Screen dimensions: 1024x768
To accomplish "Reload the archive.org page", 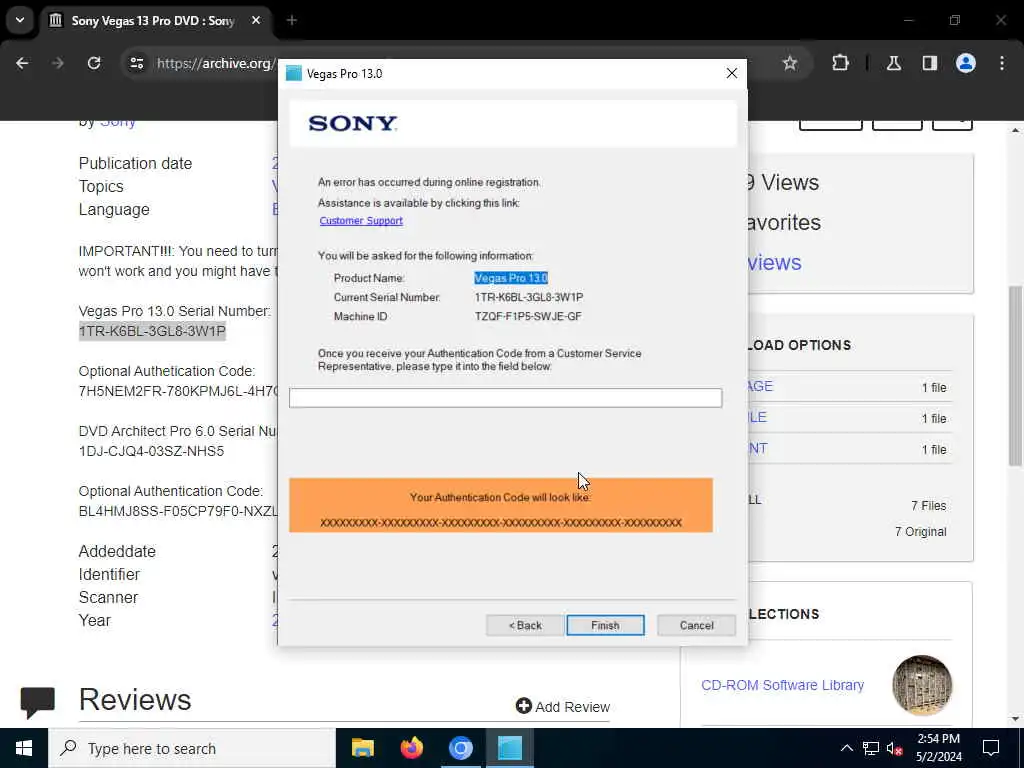I will 94,63.
